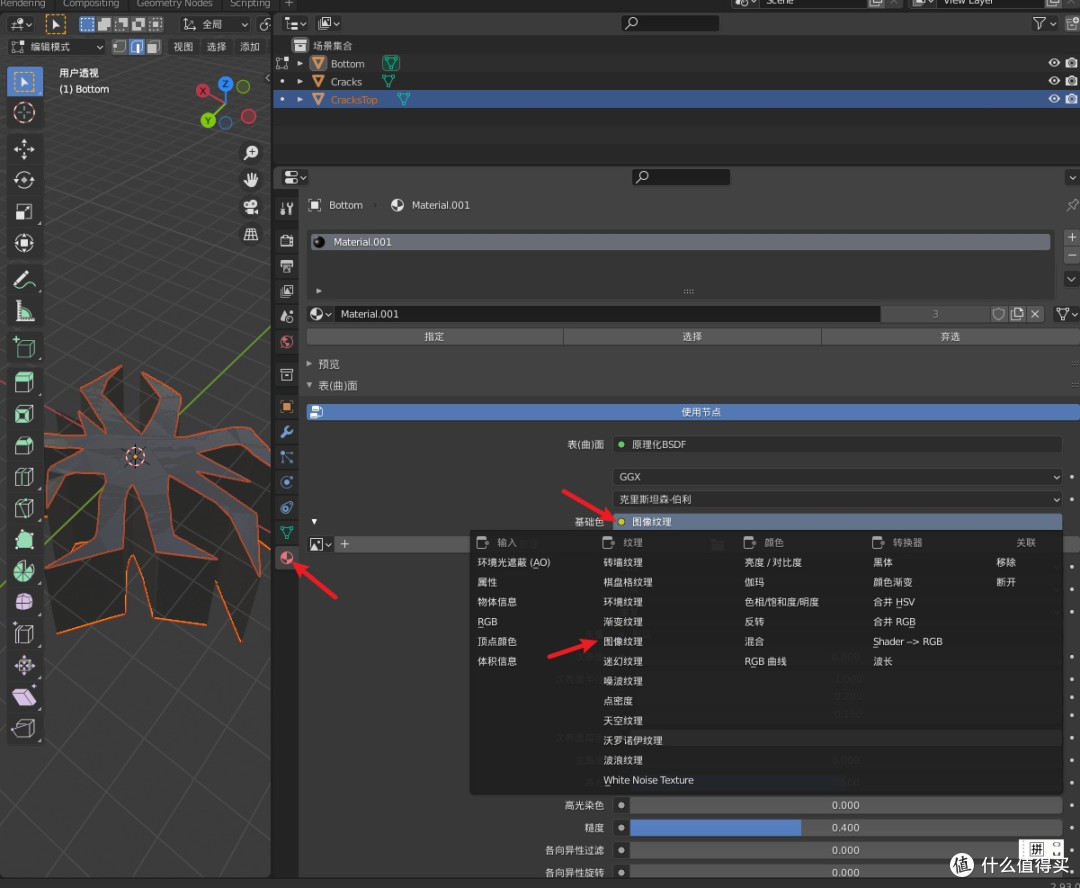Toggle visibility of the Cracks object
The image size is (1080, 888).
click(x=1054, y=81)
